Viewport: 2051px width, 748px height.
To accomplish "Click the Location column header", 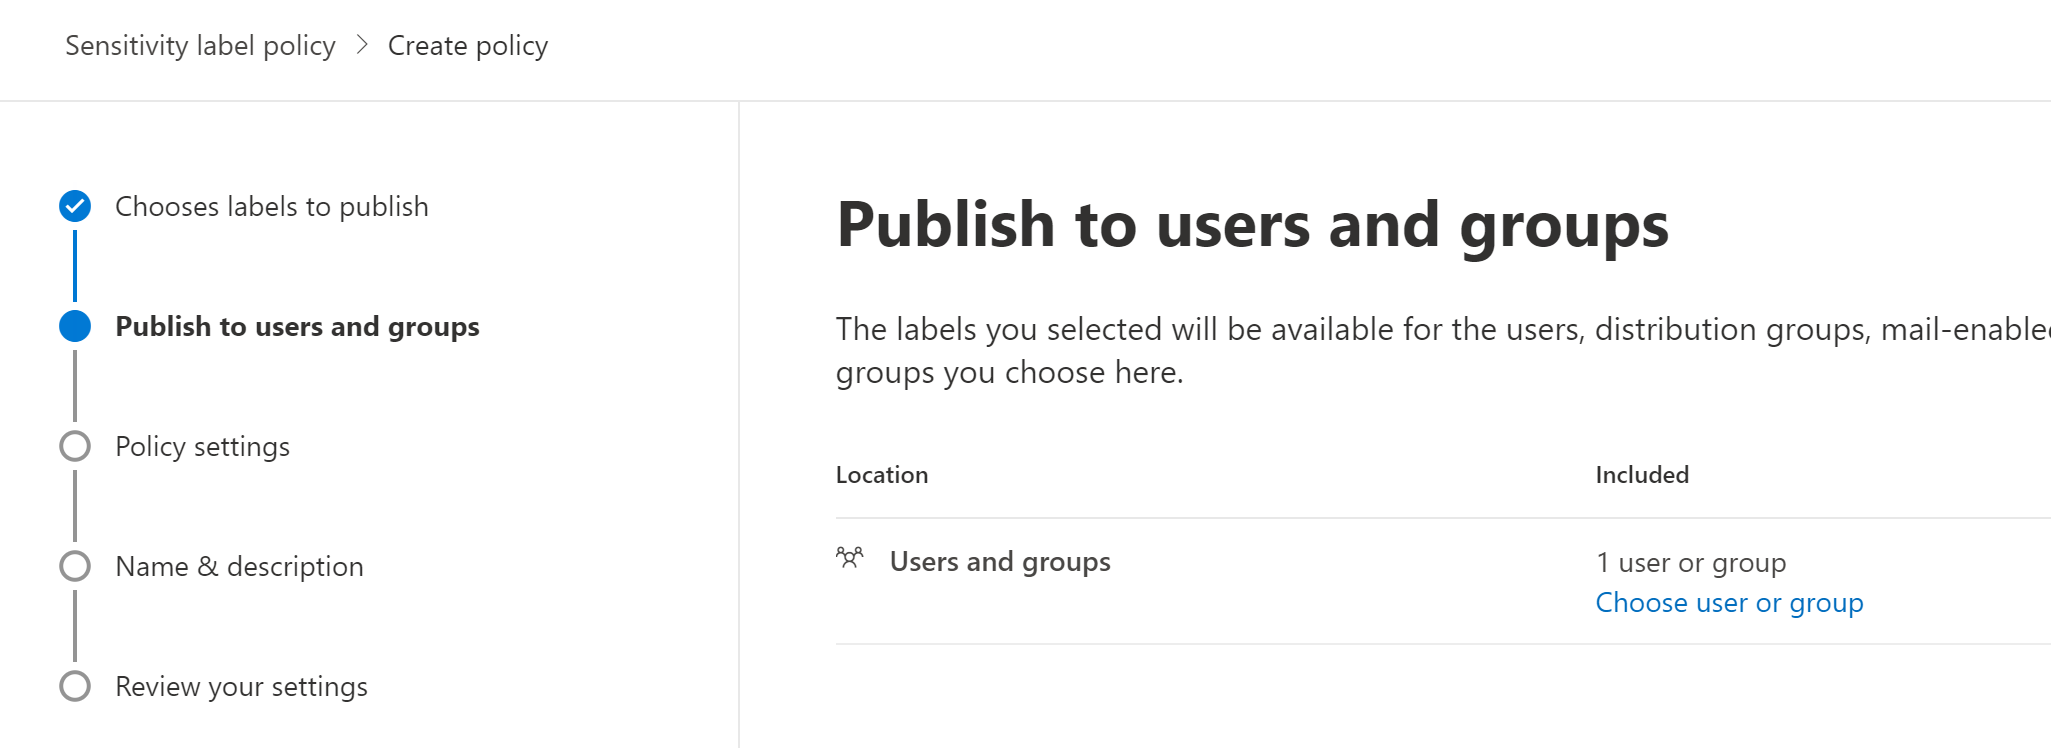I will [x=881, y=475].
